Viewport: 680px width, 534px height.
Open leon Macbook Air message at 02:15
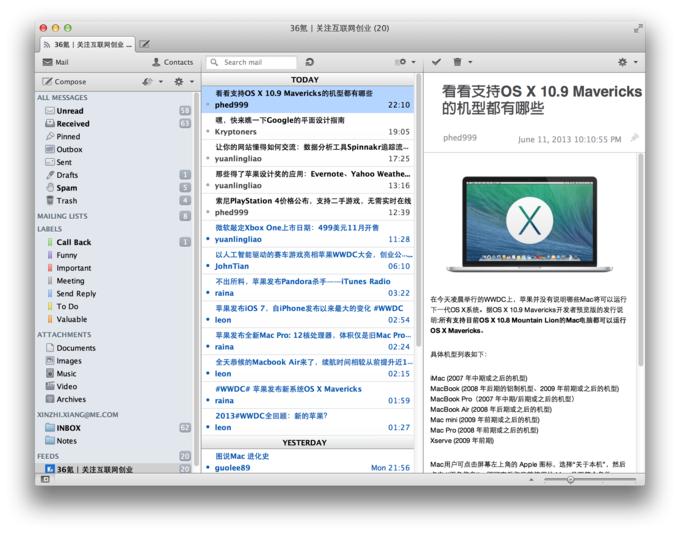tap(308, 368)
